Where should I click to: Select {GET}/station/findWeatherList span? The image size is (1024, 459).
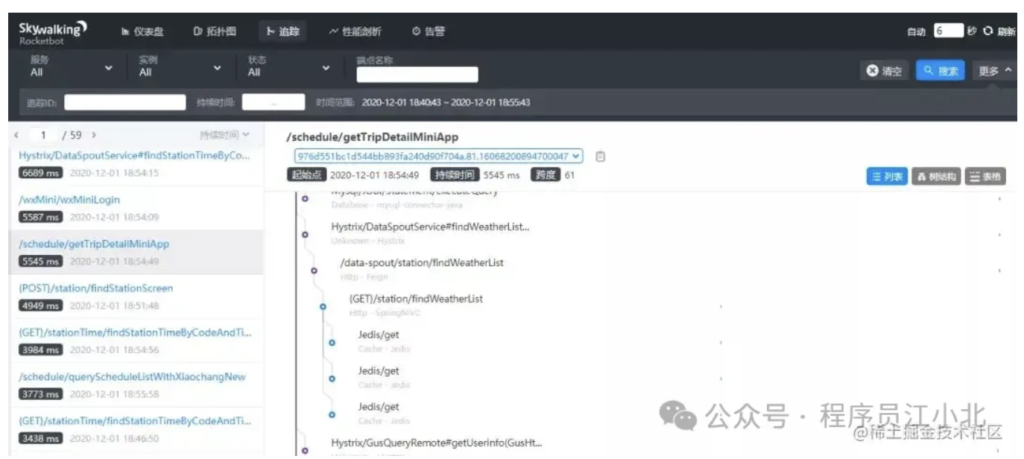(416, 298)
